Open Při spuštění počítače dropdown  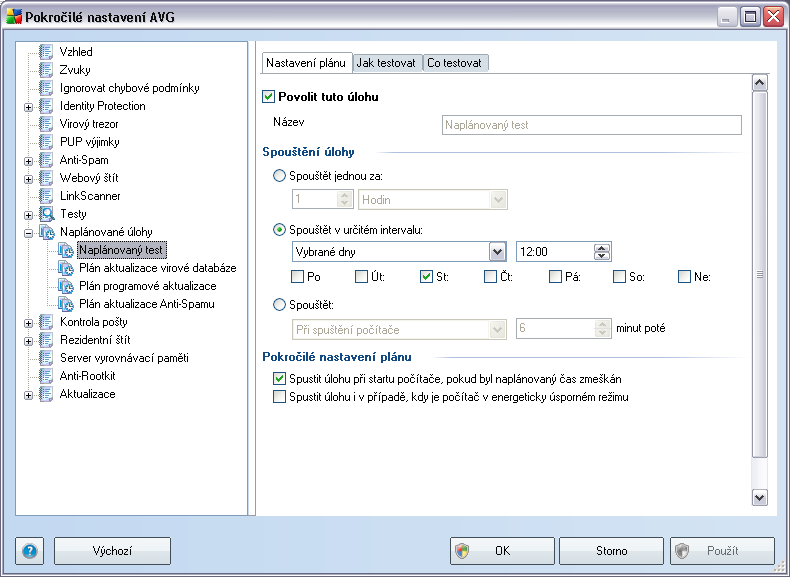(498, 330)
